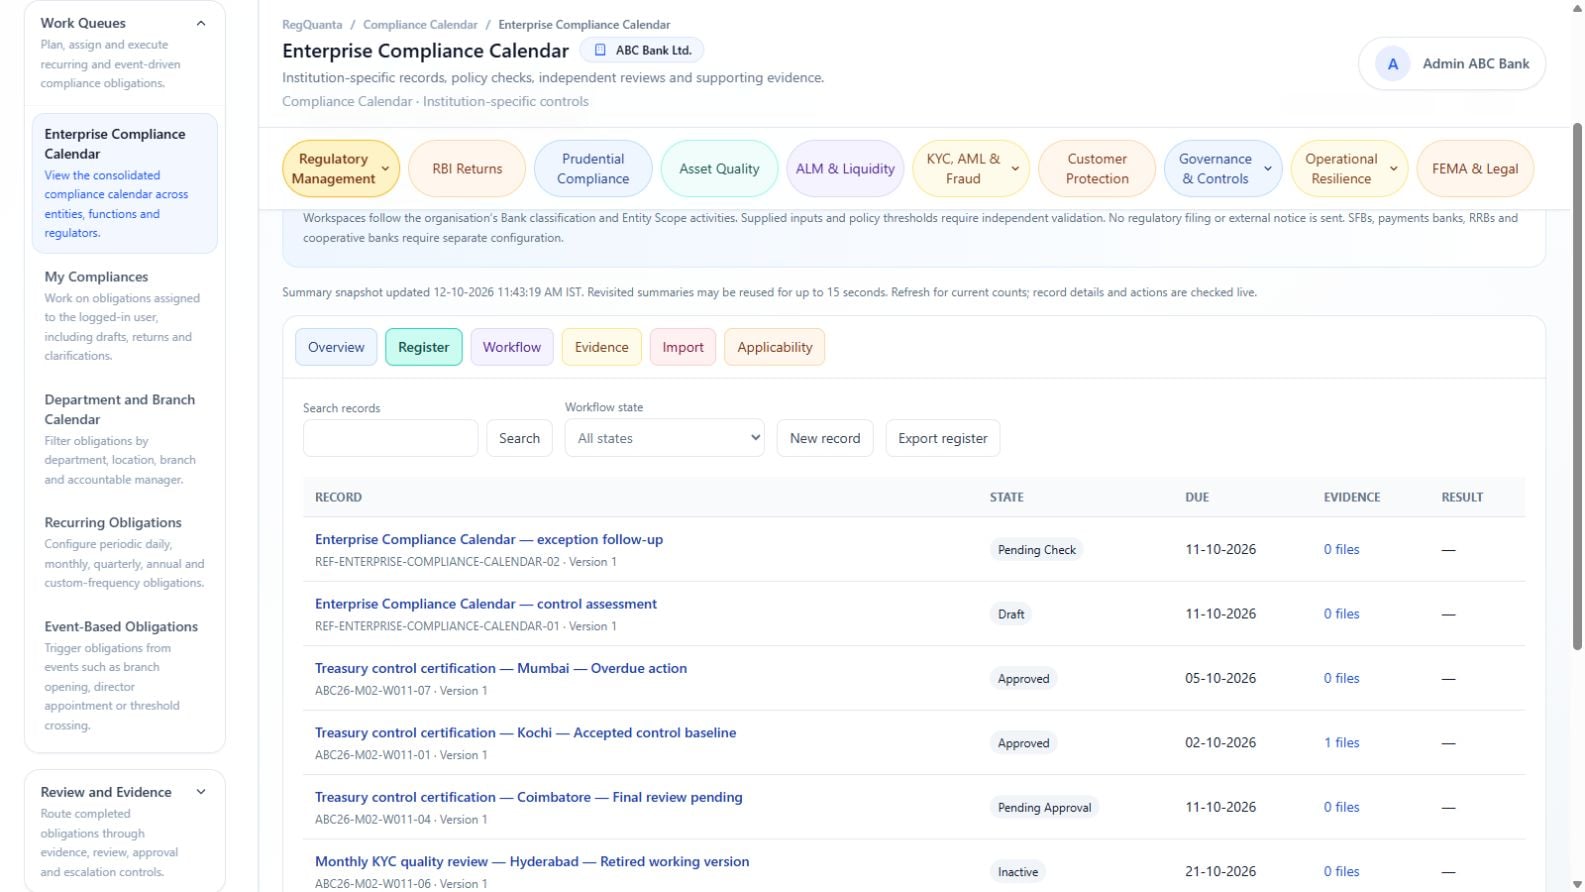This screenshot has width=1585, height=892.
Task: Open Prudential Compliance category
Action: [593, 169]
